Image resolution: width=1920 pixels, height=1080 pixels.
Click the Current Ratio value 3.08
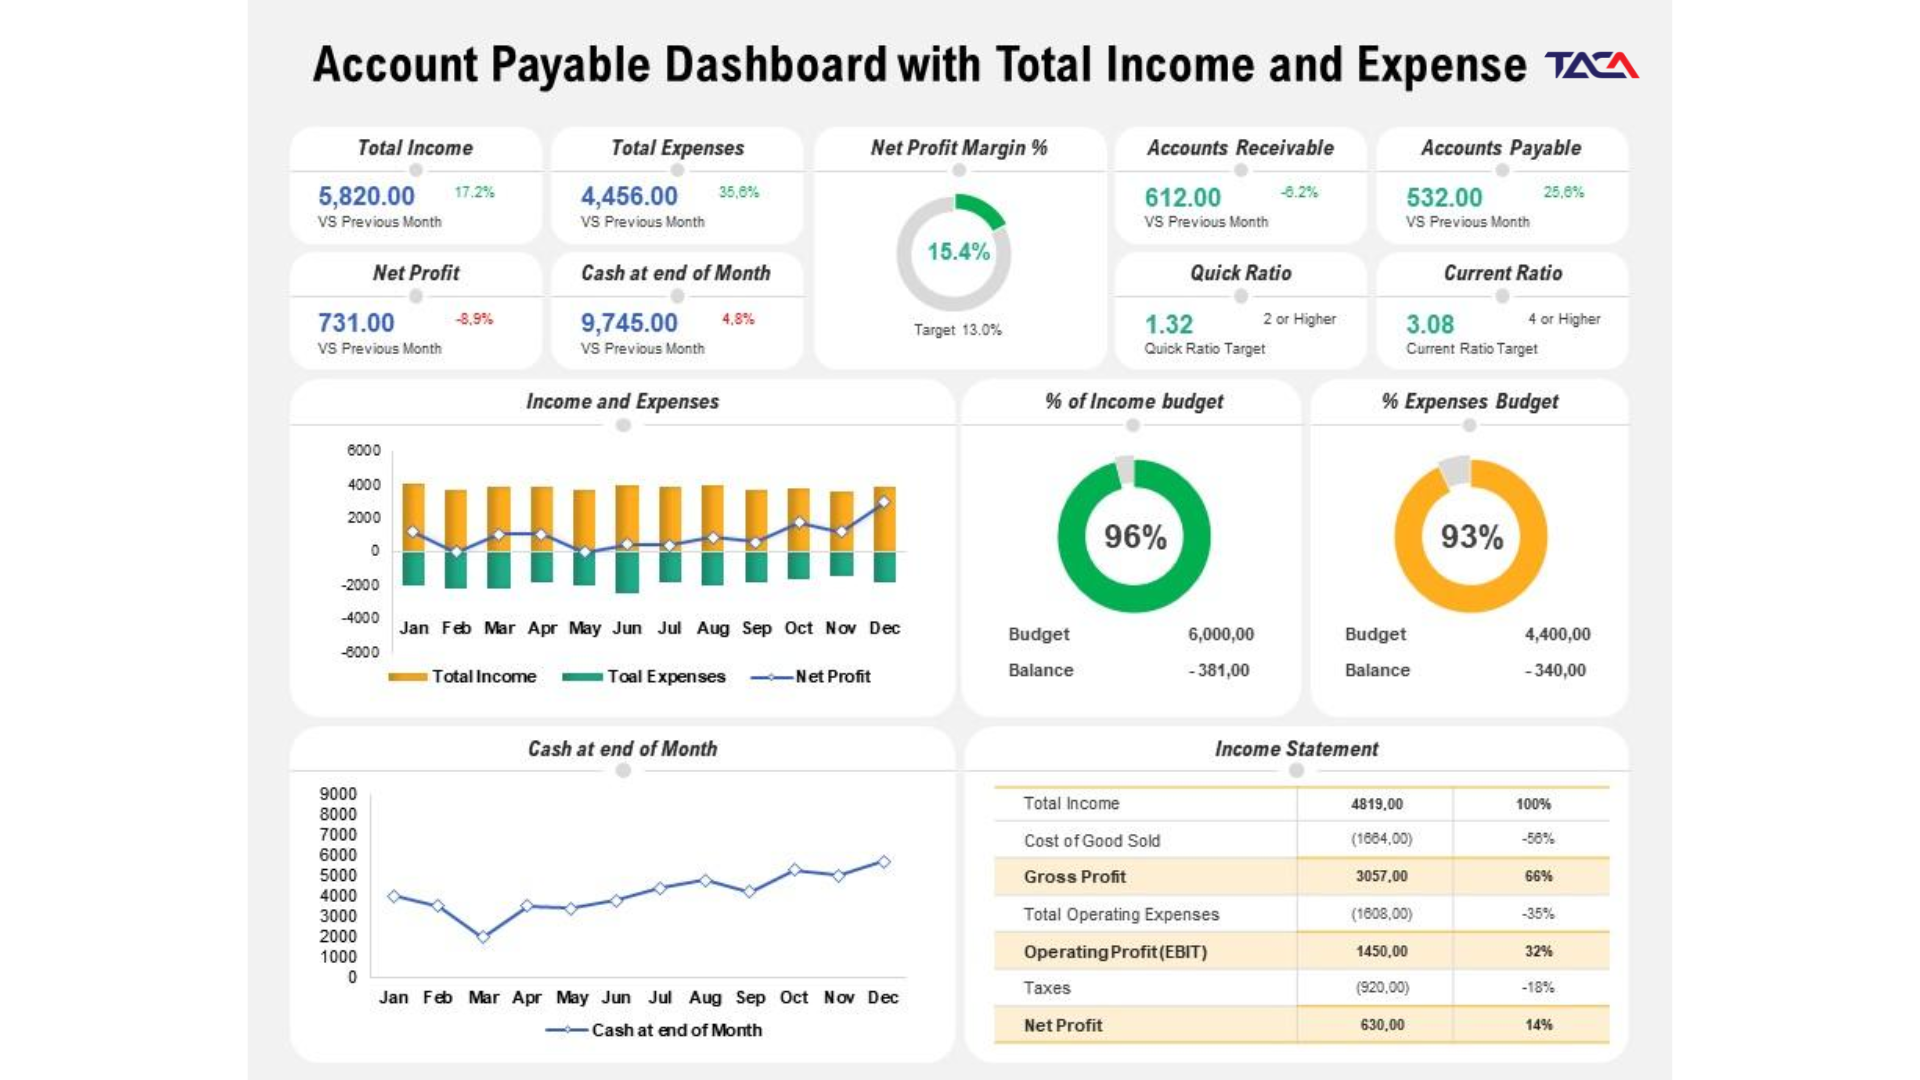pyautogui.click(x=1430, y=325)
